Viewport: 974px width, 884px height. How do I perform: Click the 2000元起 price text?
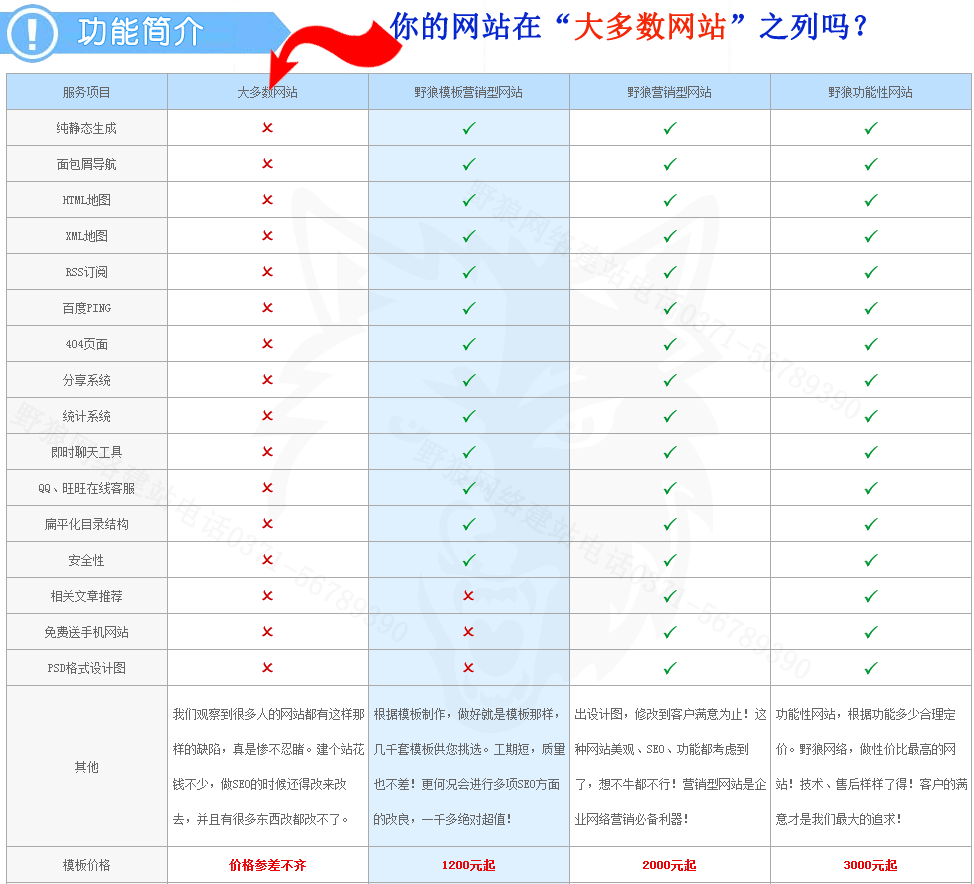[x=669, y=865]
